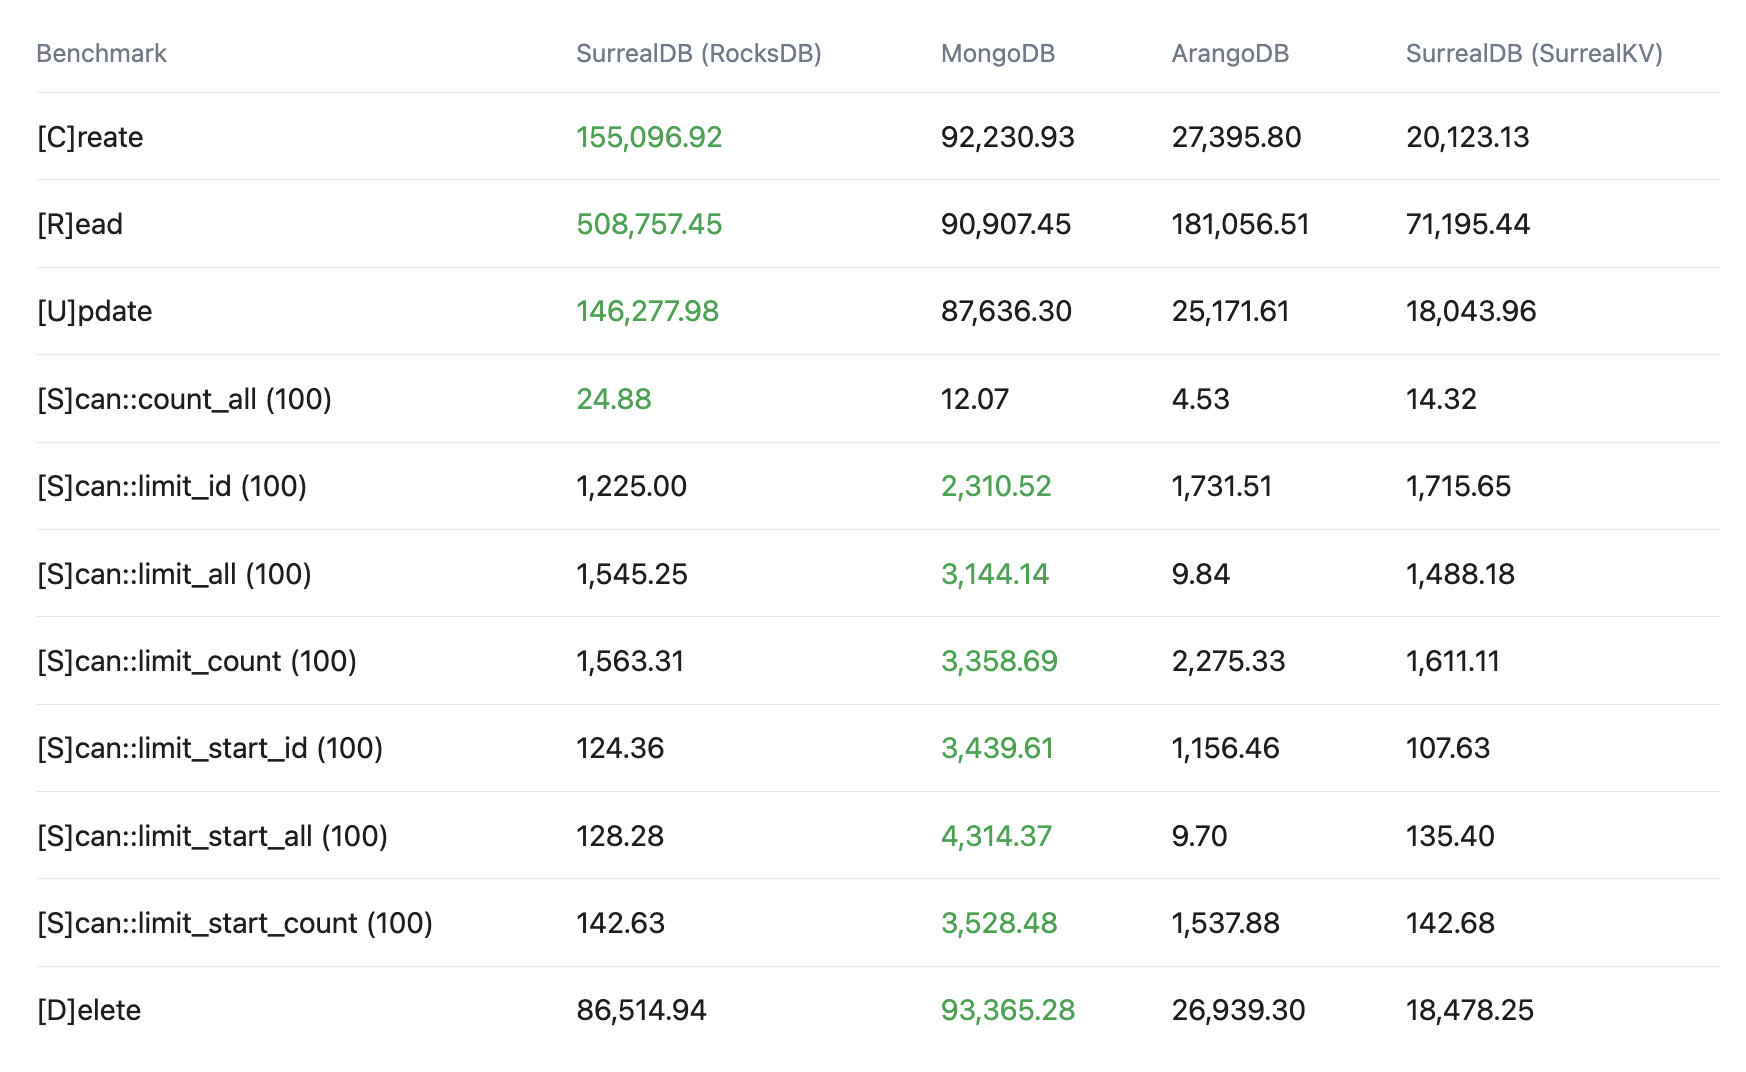Select the [S]can::limit_start_count (100) label

235,923
